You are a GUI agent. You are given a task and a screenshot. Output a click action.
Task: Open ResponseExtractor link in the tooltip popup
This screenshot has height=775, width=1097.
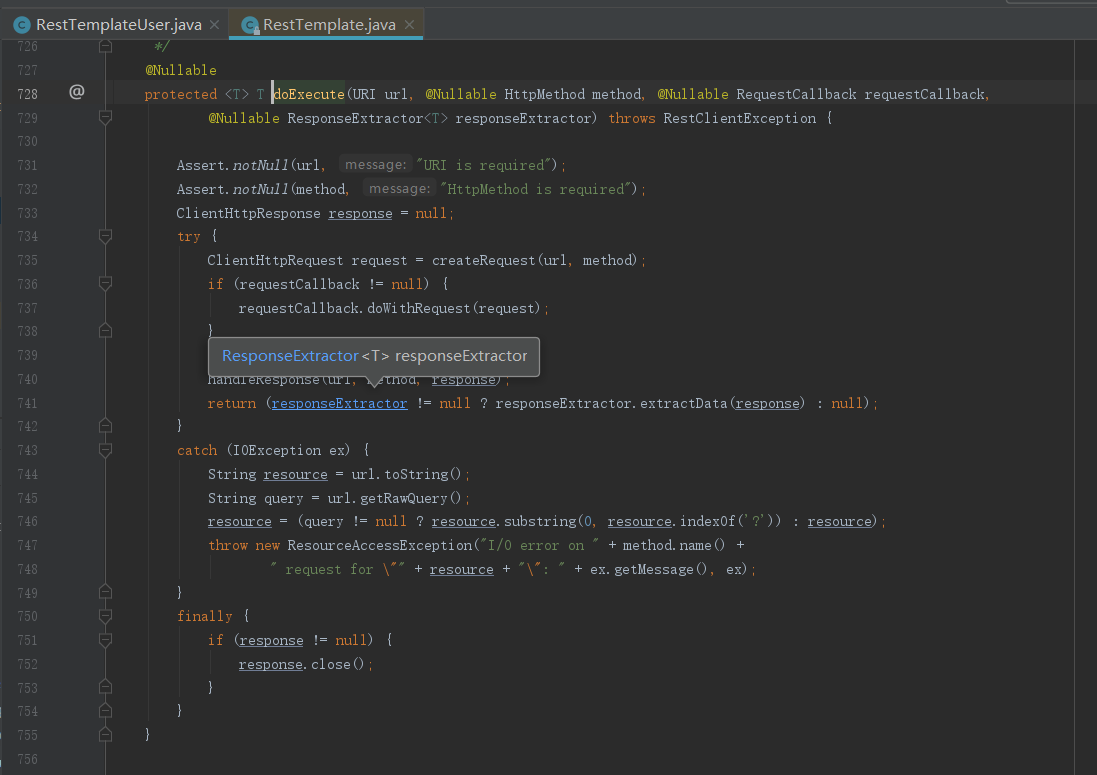click(x=290, y=356)
